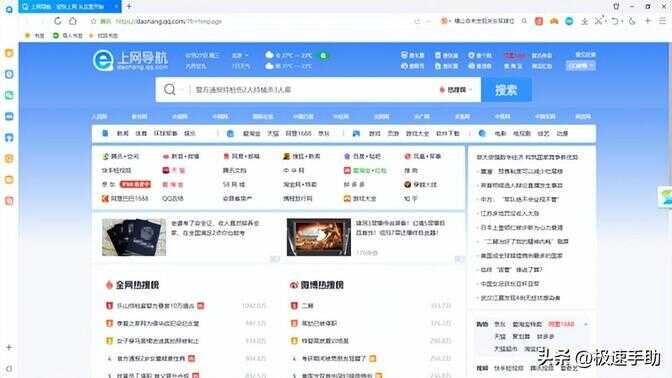Click the blue 搜索 button
Image resolution: width=672 pixels, height=378 pixels.
point(506,90)
